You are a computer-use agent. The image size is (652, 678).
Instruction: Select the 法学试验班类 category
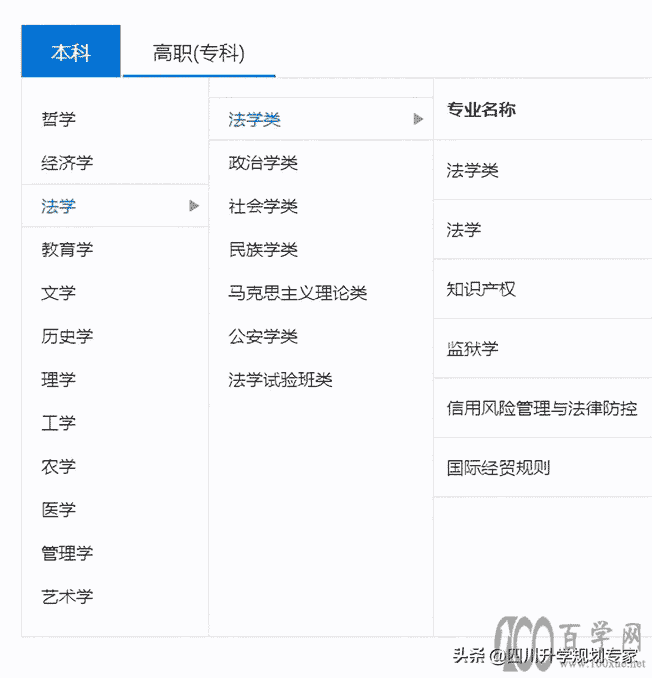[280, 380]
